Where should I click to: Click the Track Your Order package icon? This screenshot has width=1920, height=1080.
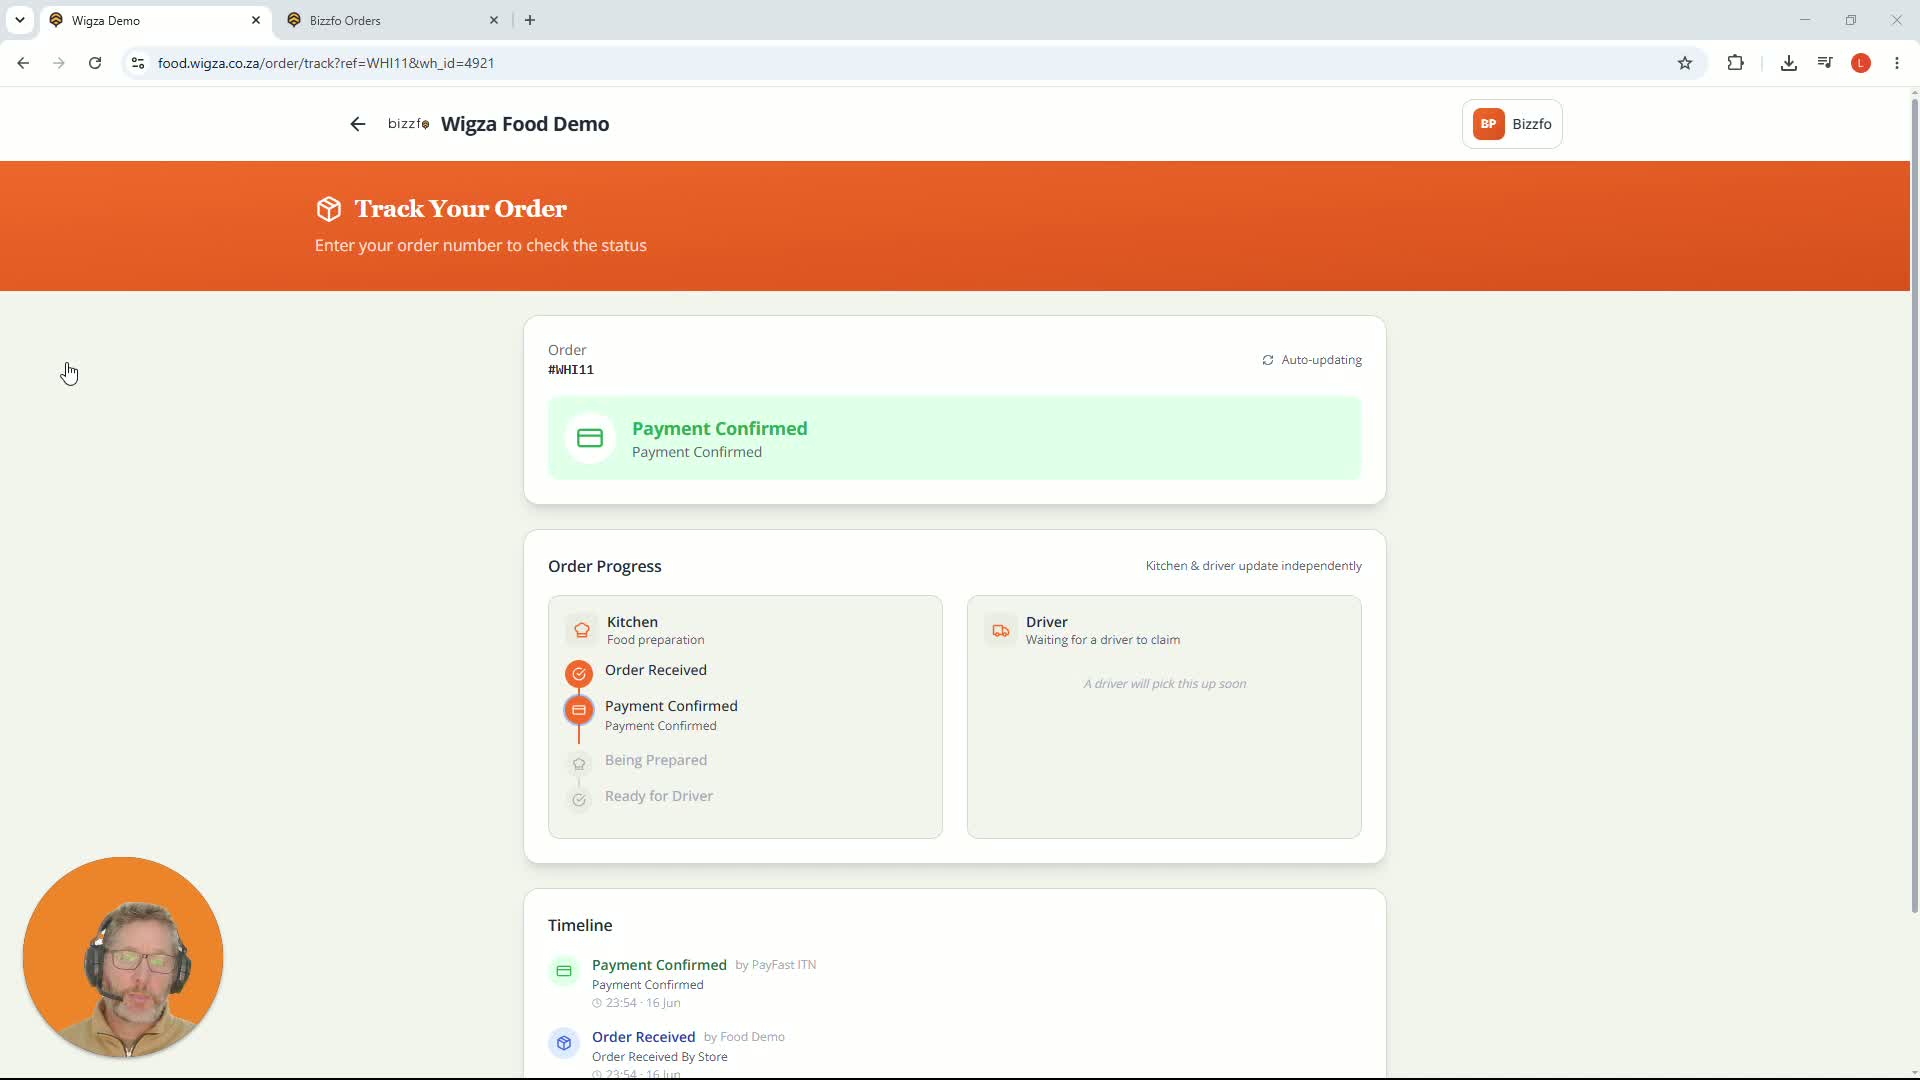329,209
